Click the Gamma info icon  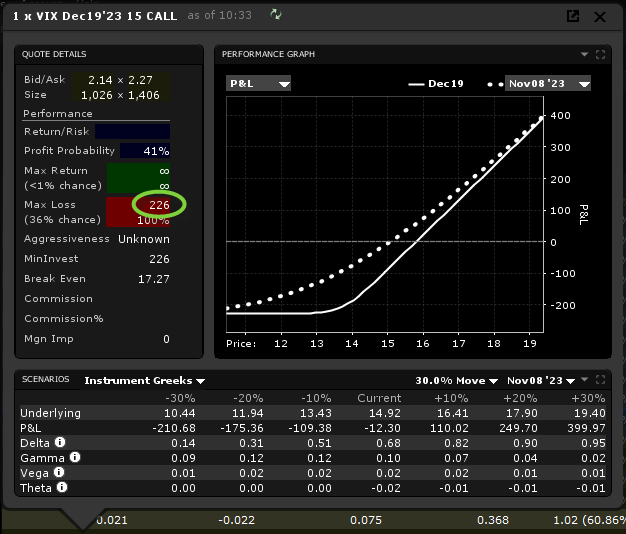click(75, 457)
